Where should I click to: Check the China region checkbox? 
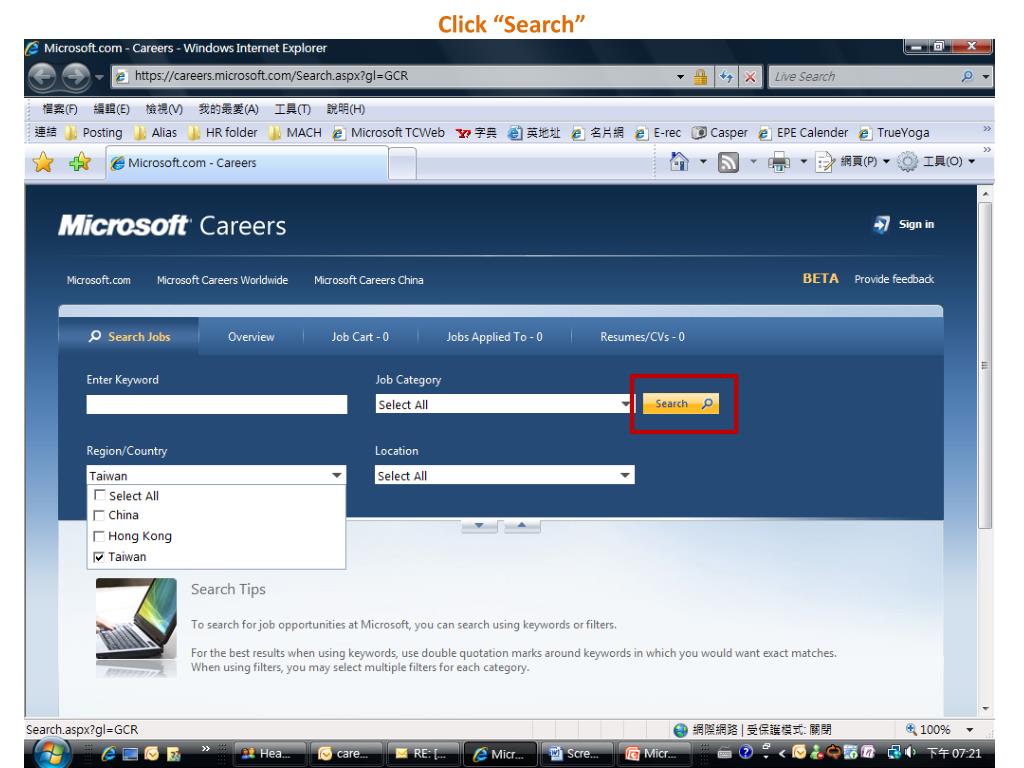click(x=99, y=515)
